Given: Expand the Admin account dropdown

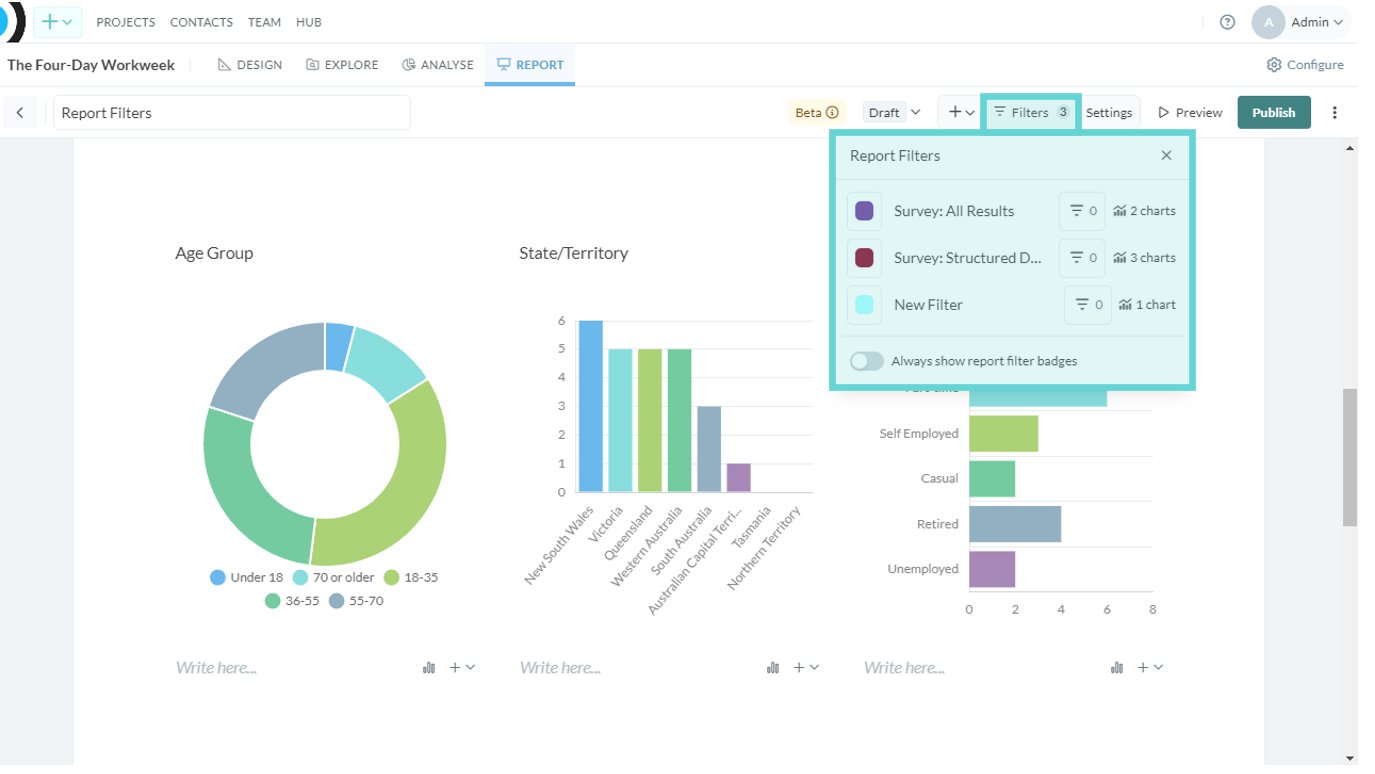Looking at the screenshot, I should point(1317,22).
